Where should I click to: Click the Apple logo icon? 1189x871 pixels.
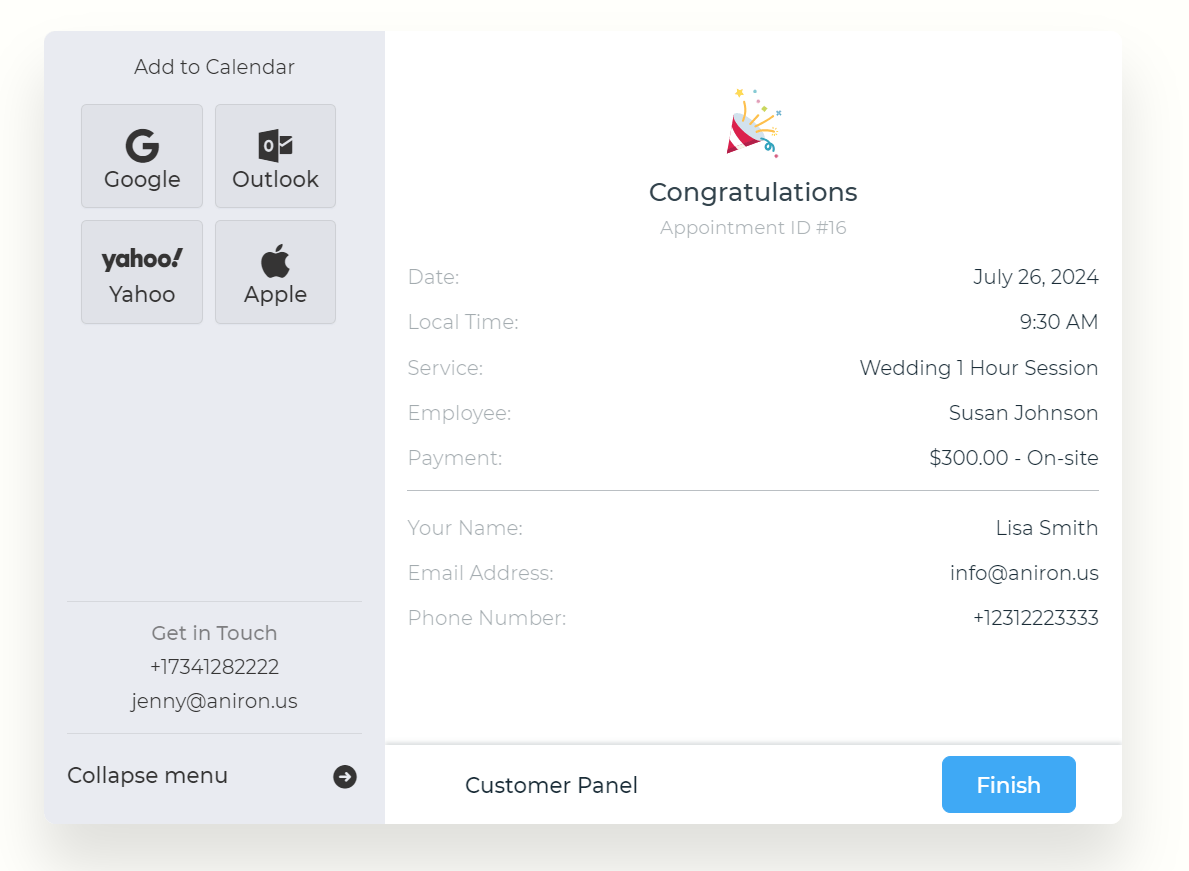click(275, 261)
